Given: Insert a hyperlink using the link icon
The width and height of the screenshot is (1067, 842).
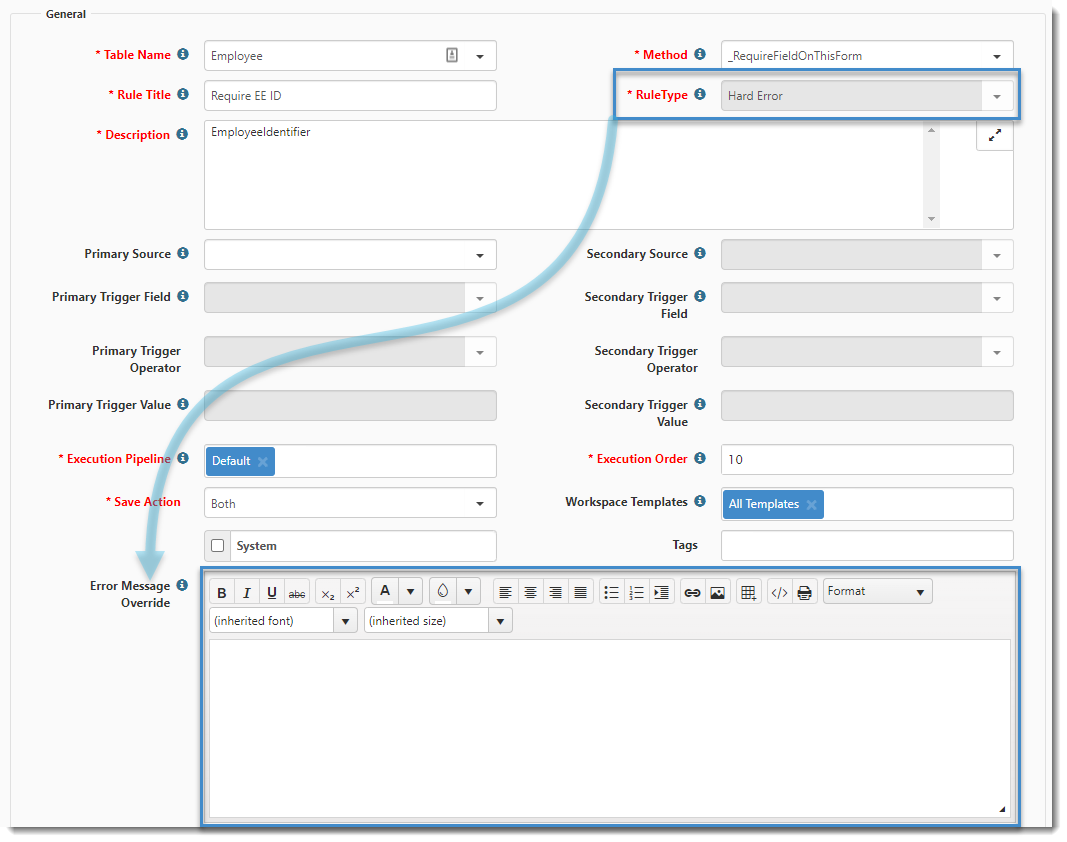Looking at the screenshot, I should click(x=692, y=592).
